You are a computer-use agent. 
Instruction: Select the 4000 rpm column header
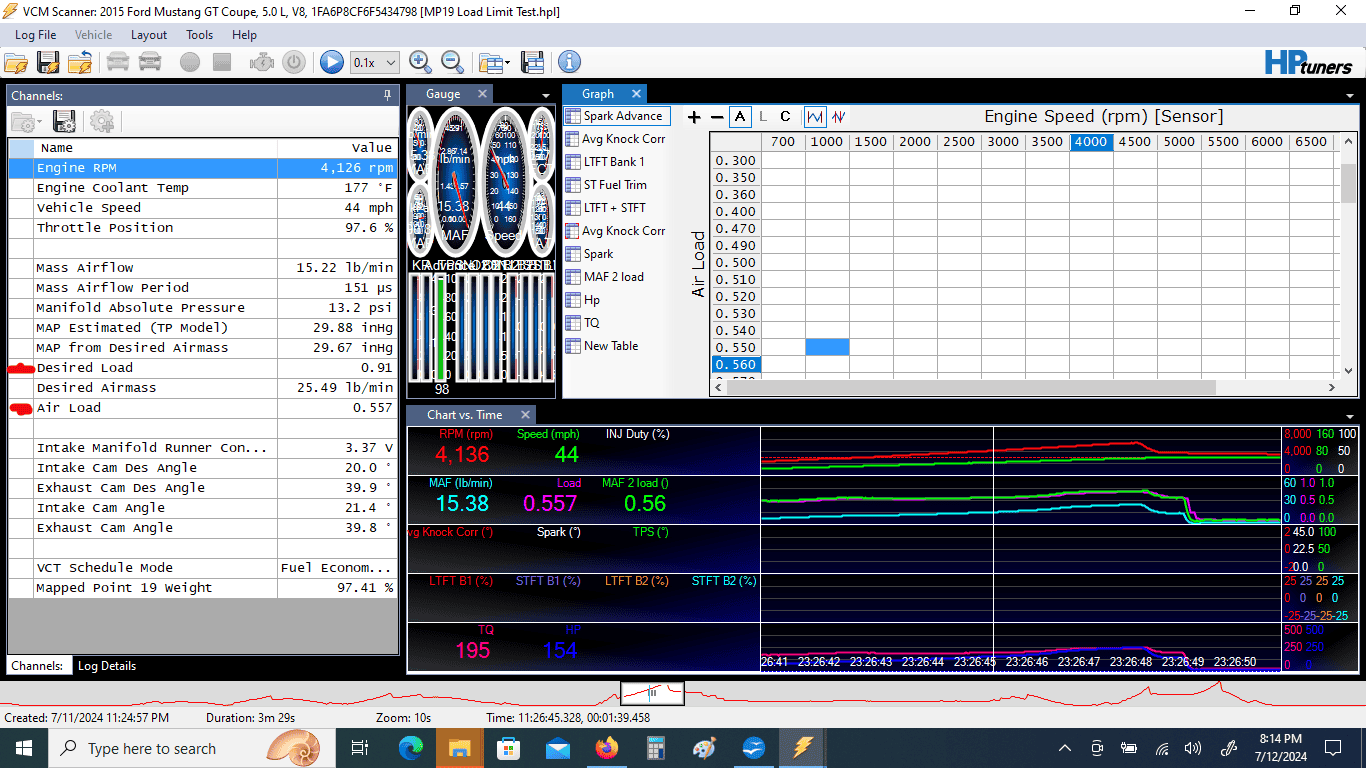(1091, 142)
